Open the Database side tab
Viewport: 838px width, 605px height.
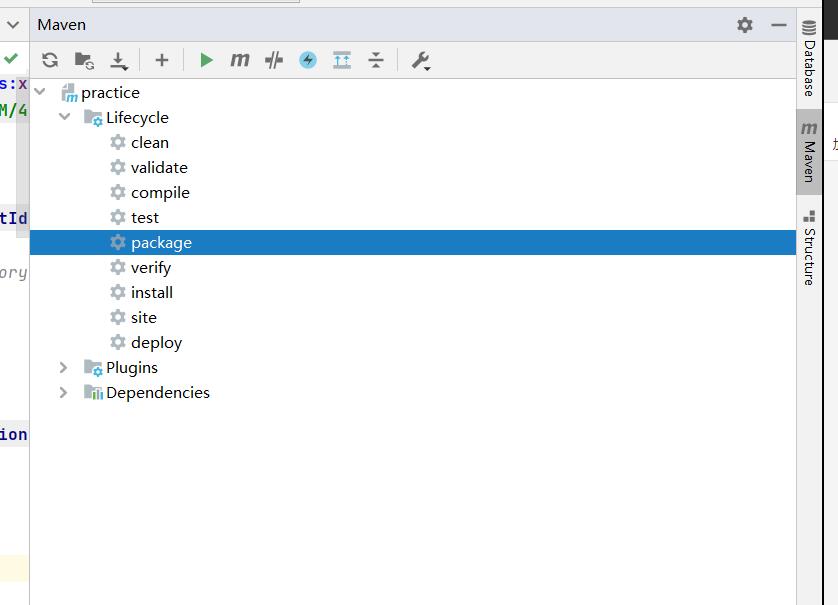click(809, 58)
